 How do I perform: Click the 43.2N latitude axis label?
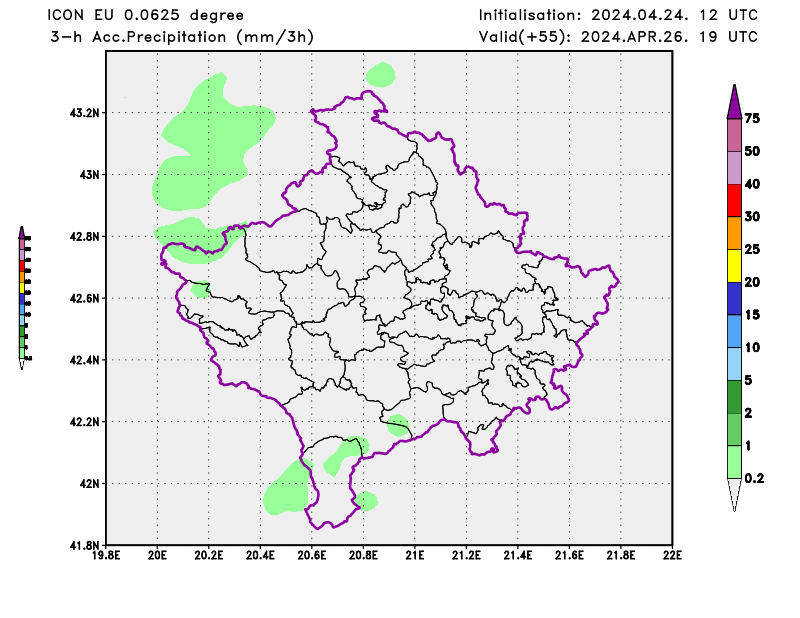(x=84, y=113)
